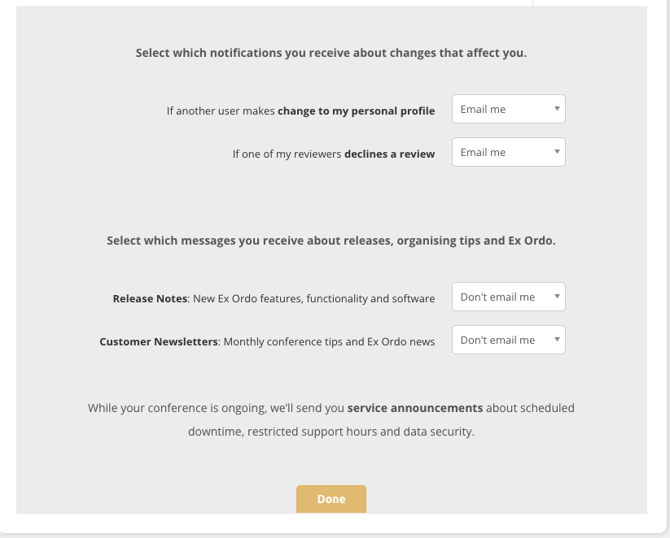Expand the Customer Newsletters email preference dropdown
The height and width of the screenshot is (538, 670).
pyautogui.click(x=508, y=340)
